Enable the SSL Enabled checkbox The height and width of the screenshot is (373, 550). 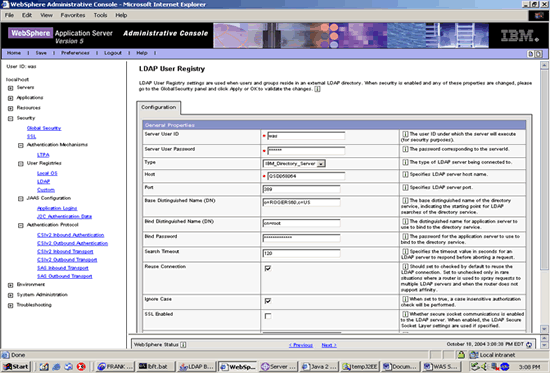(x=268, y=316)
